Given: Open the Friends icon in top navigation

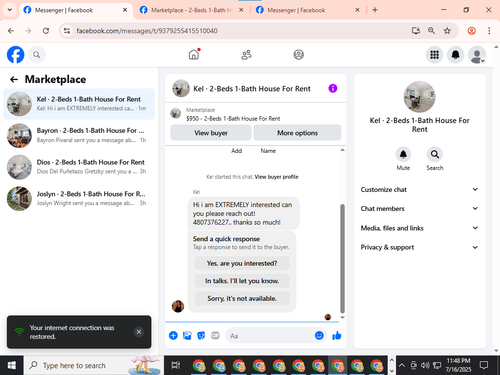Looking at the screenshot, I should point(246,55).
